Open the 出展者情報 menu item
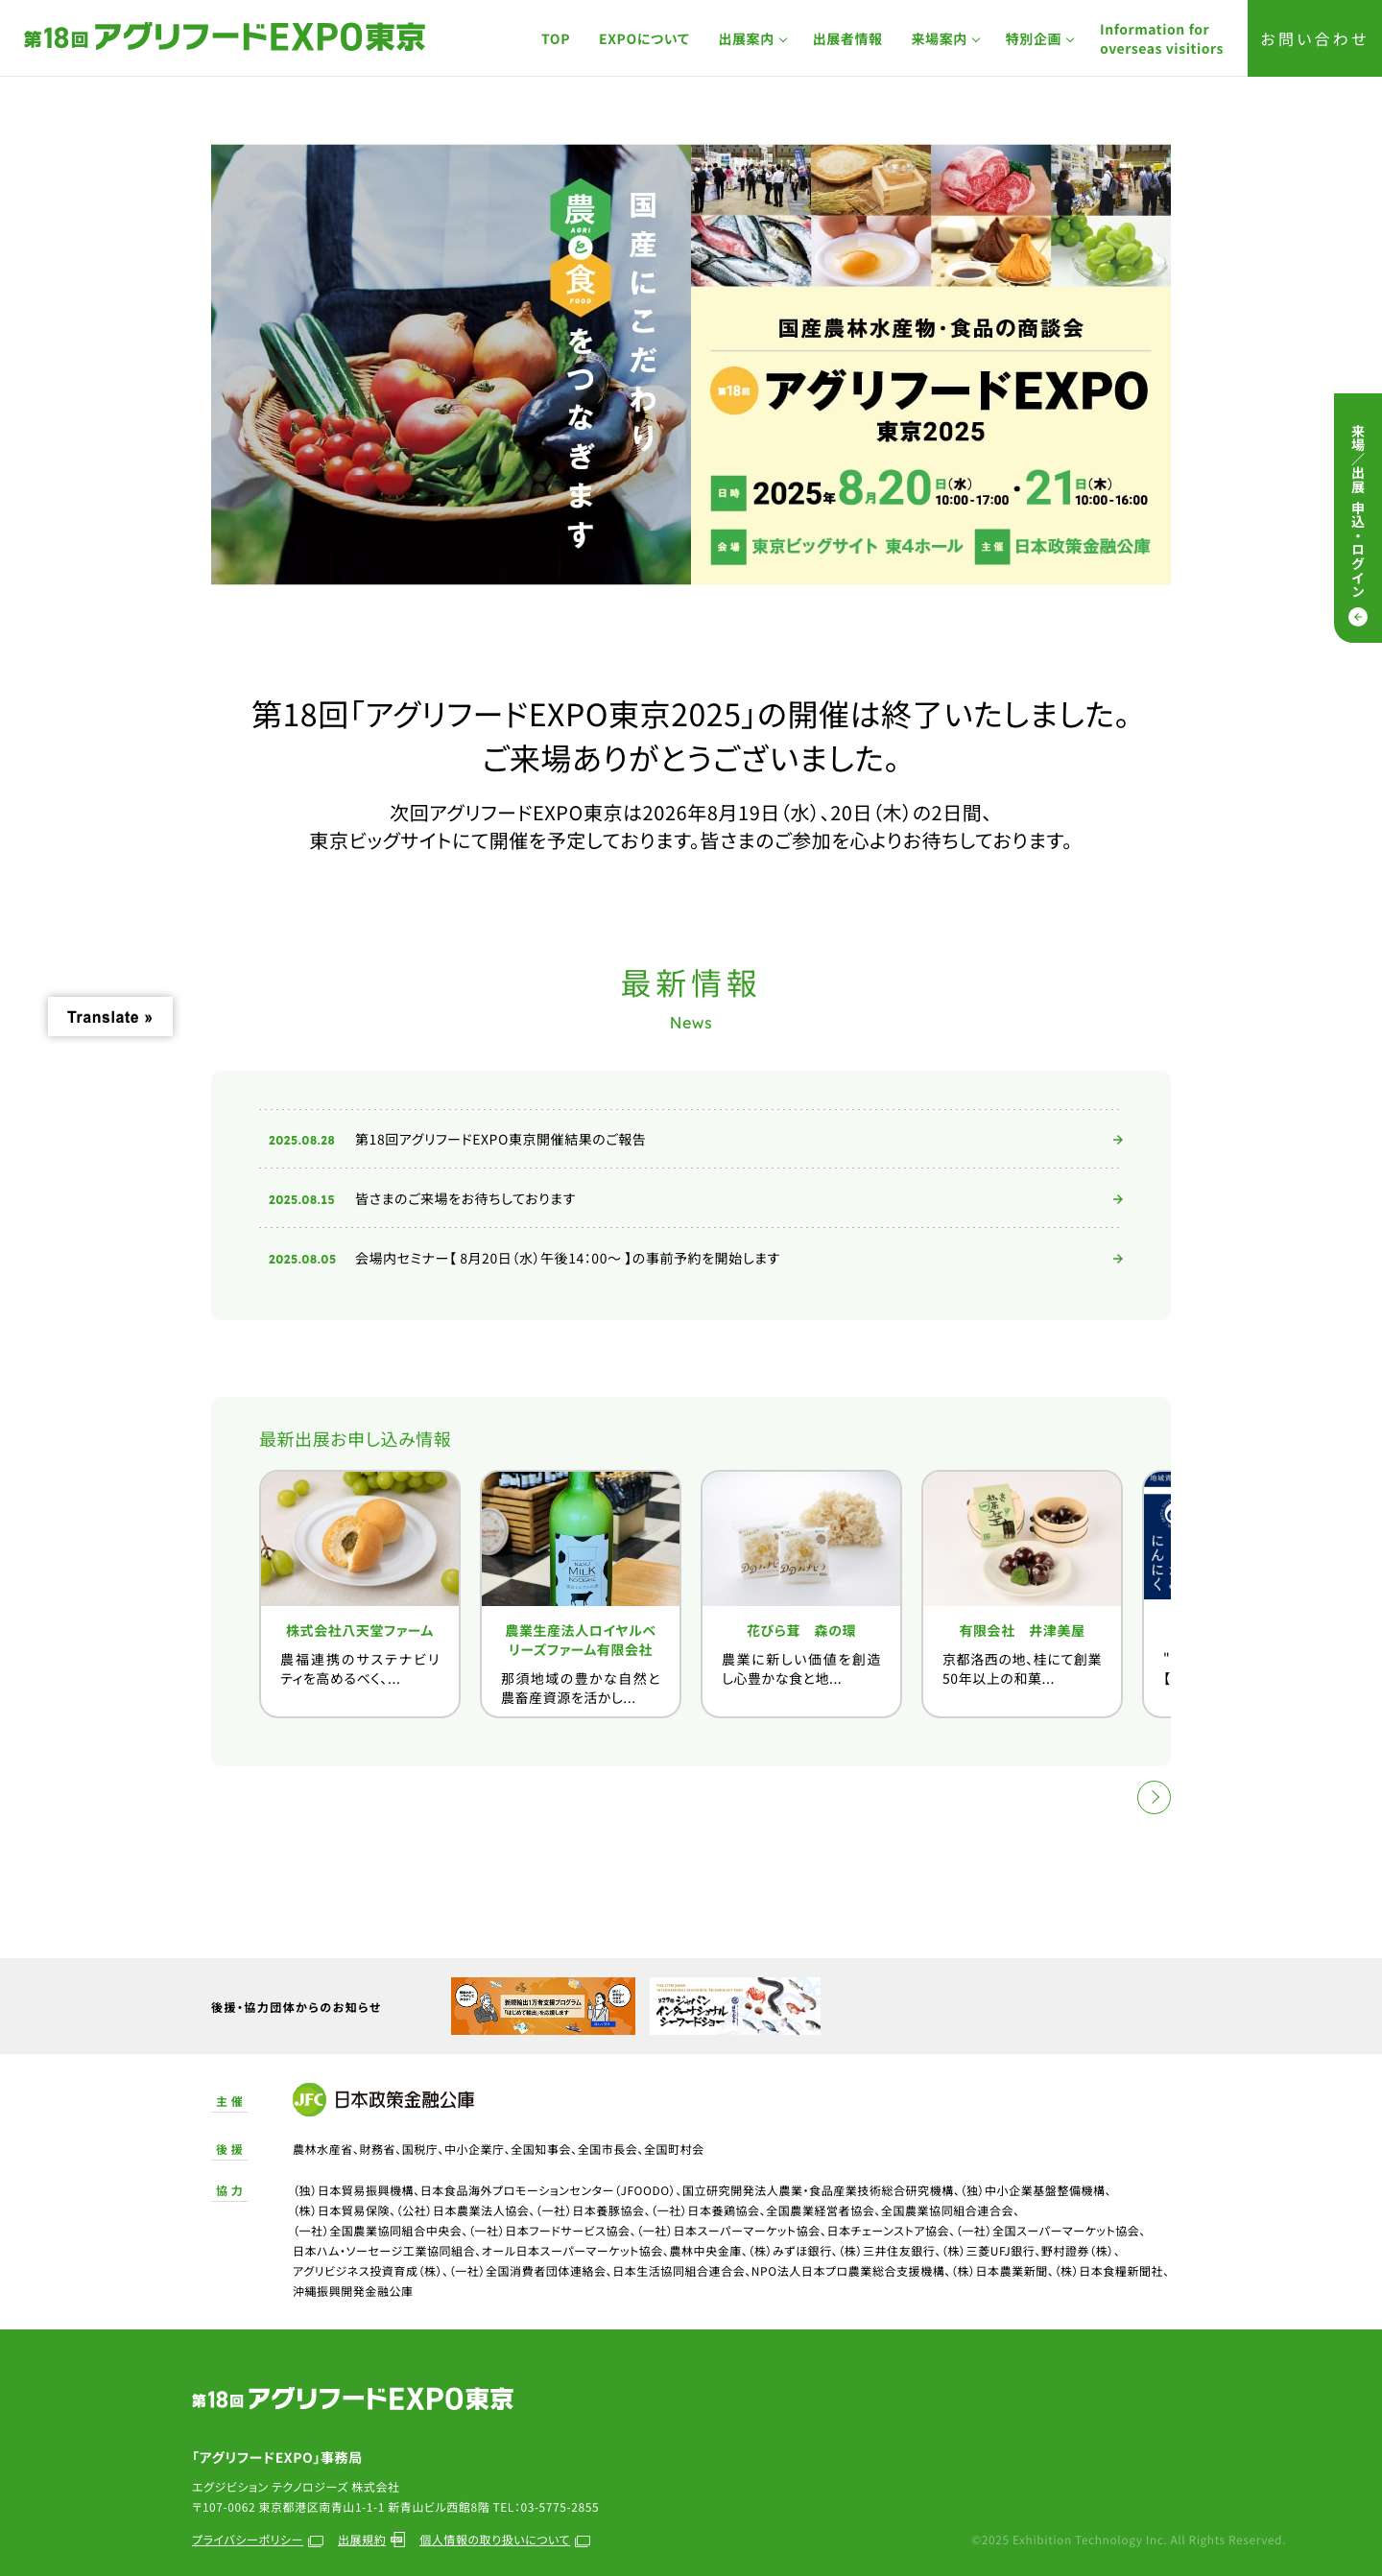Screen dimensions: 1382x2576 (x=847, y=39)
